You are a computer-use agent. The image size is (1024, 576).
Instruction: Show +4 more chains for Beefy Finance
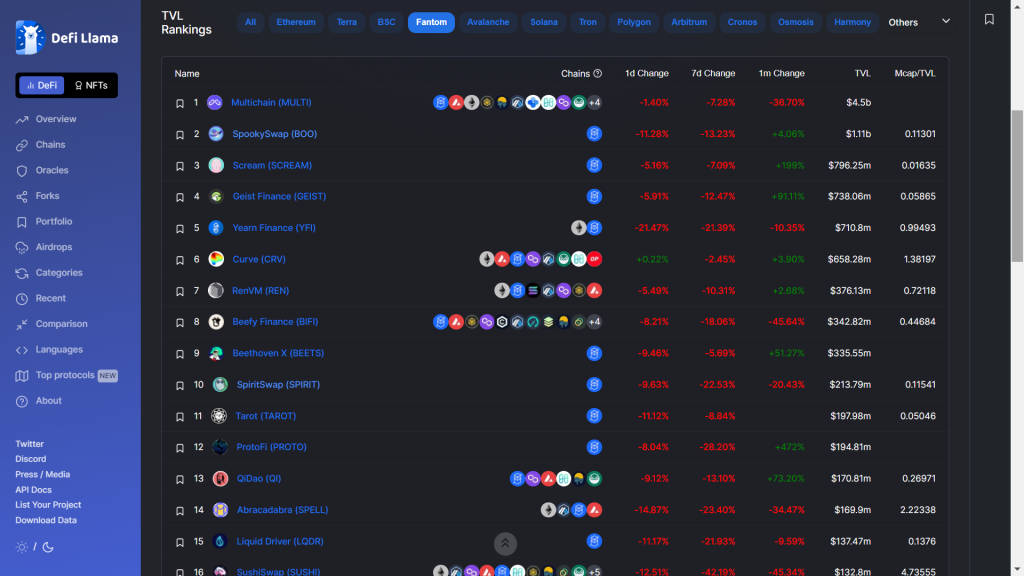coord(594,322)
